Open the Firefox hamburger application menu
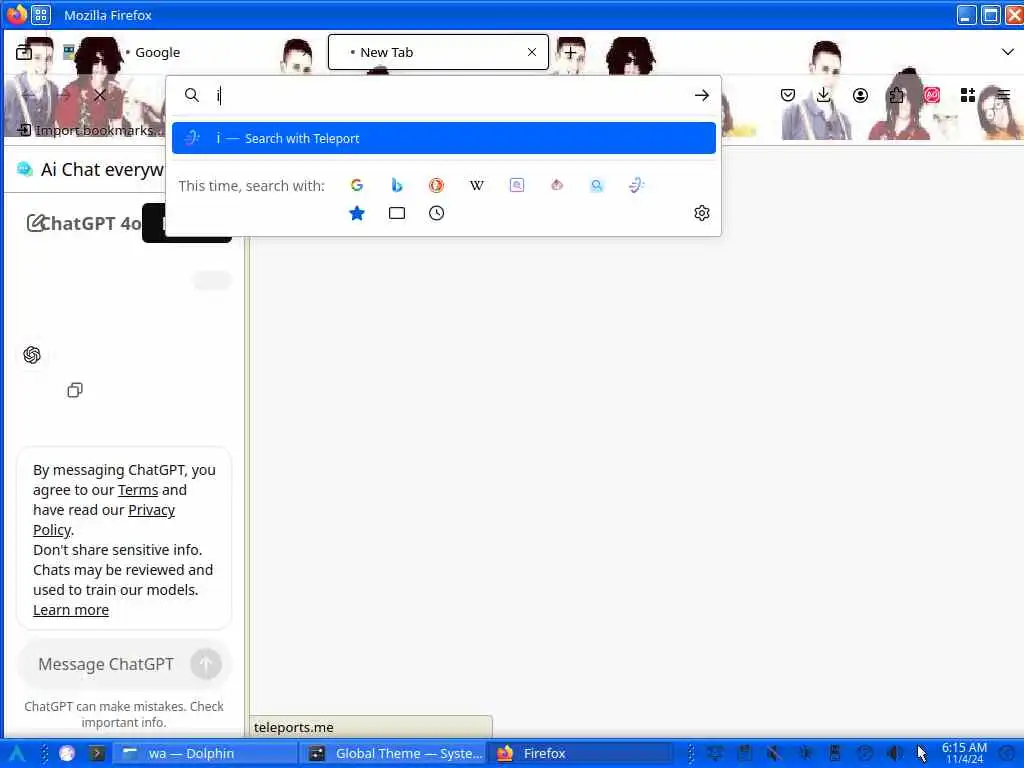This screenshot has width=1024, height=768. [x=1004, y=95]
